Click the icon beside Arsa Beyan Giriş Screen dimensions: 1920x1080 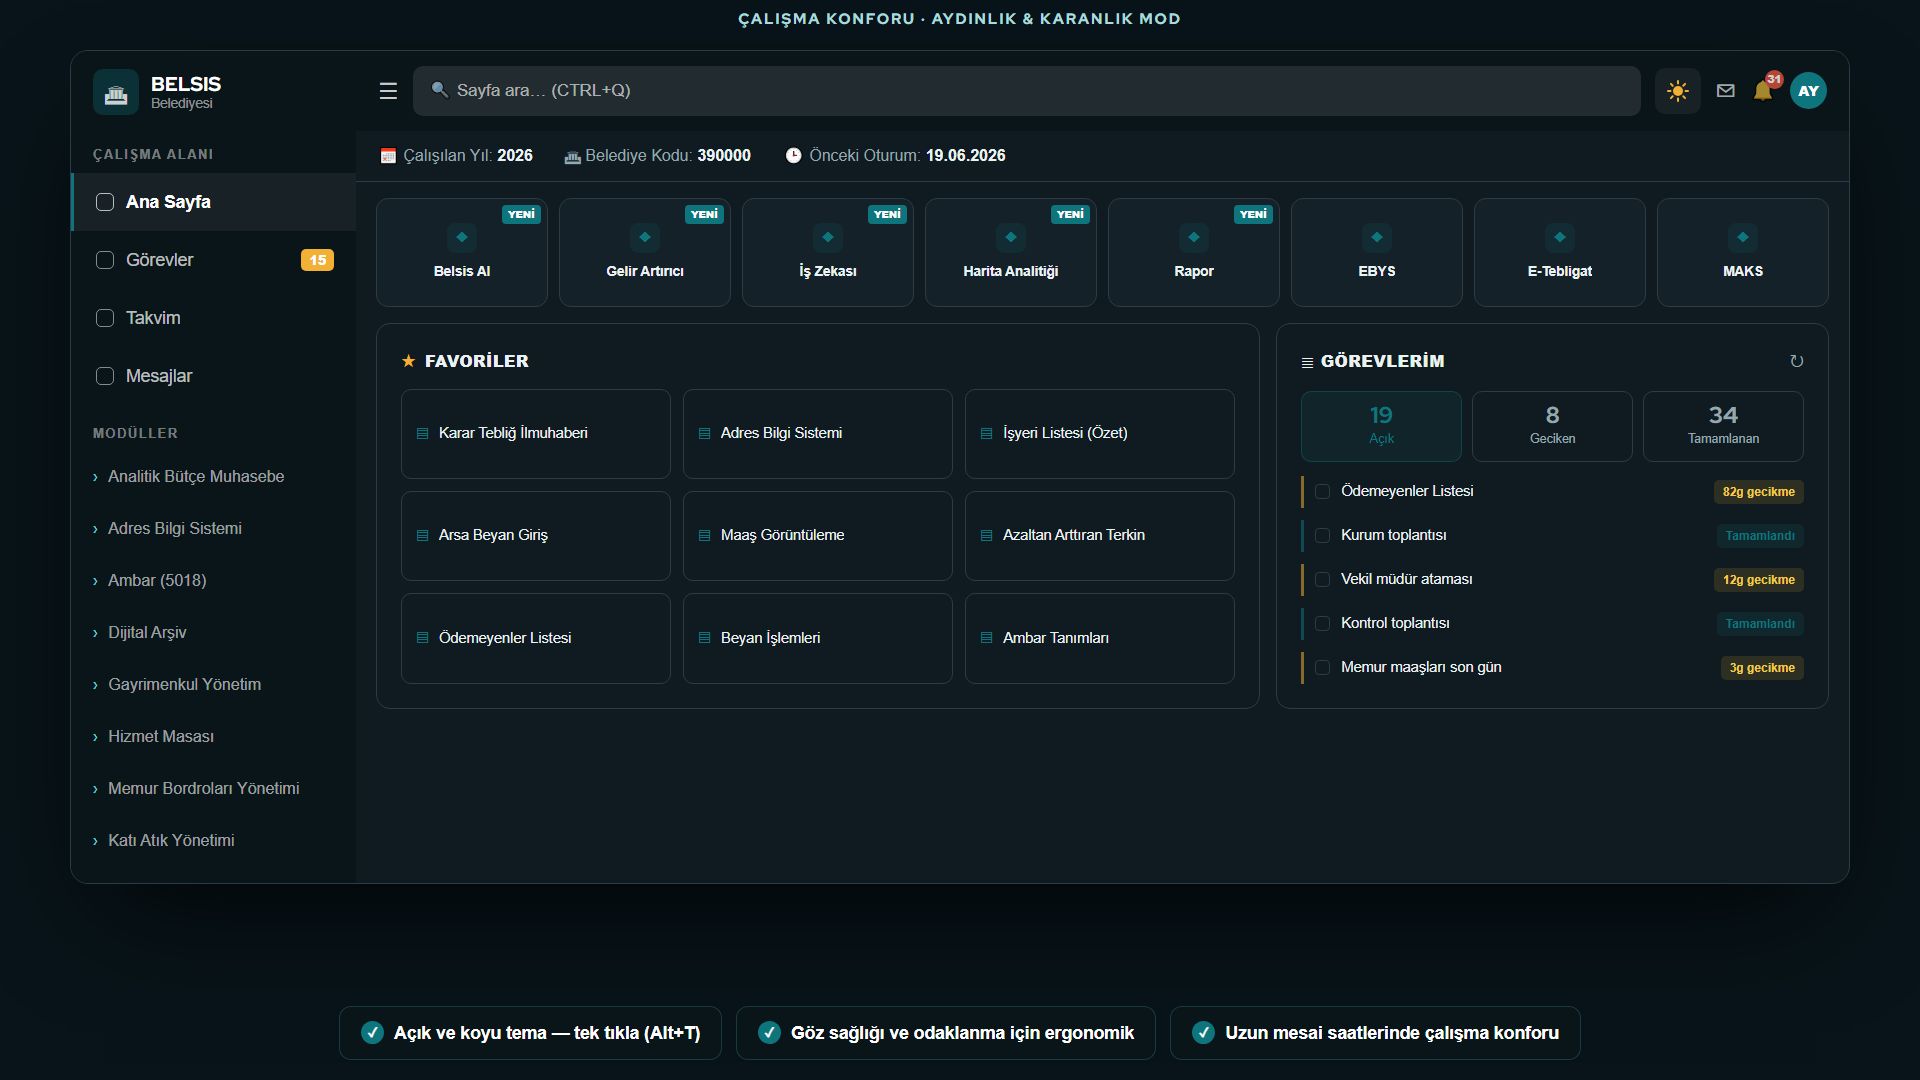422,535
